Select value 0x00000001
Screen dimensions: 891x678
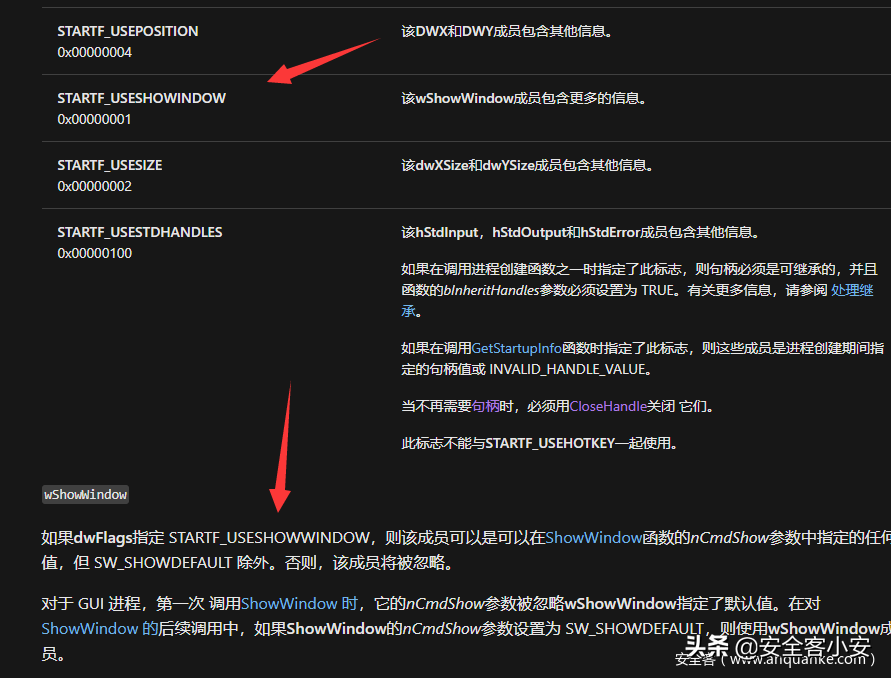pos(94,119)
